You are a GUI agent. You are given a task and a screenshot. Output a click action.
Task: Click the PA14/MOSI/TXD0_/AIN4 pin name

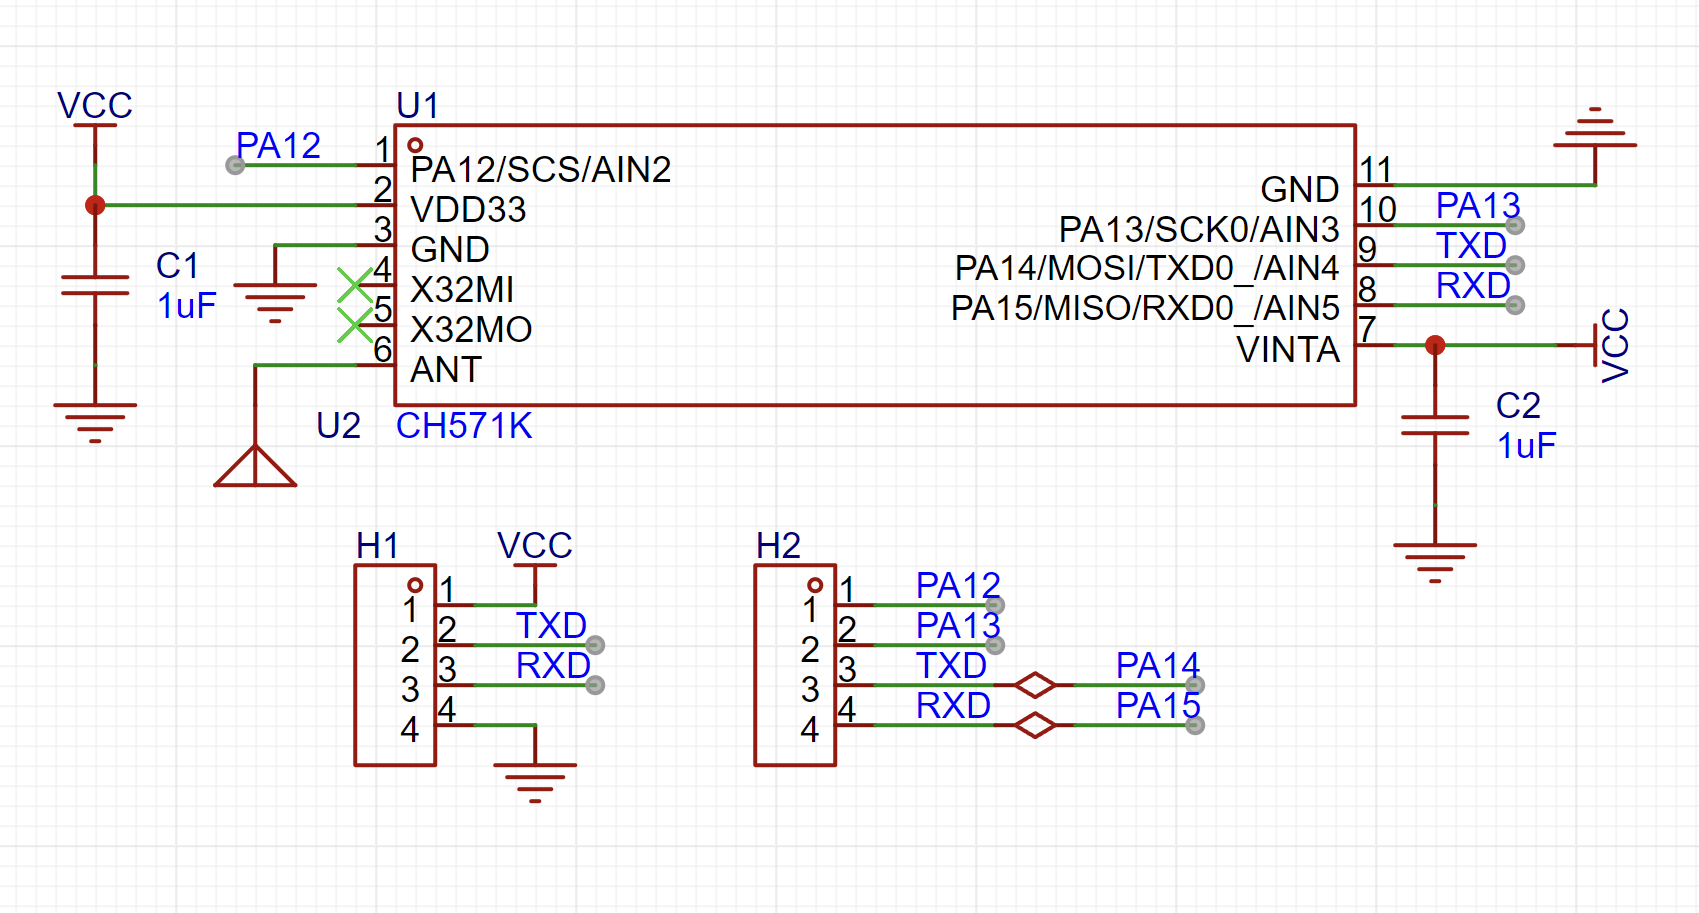coord(1147,269)
